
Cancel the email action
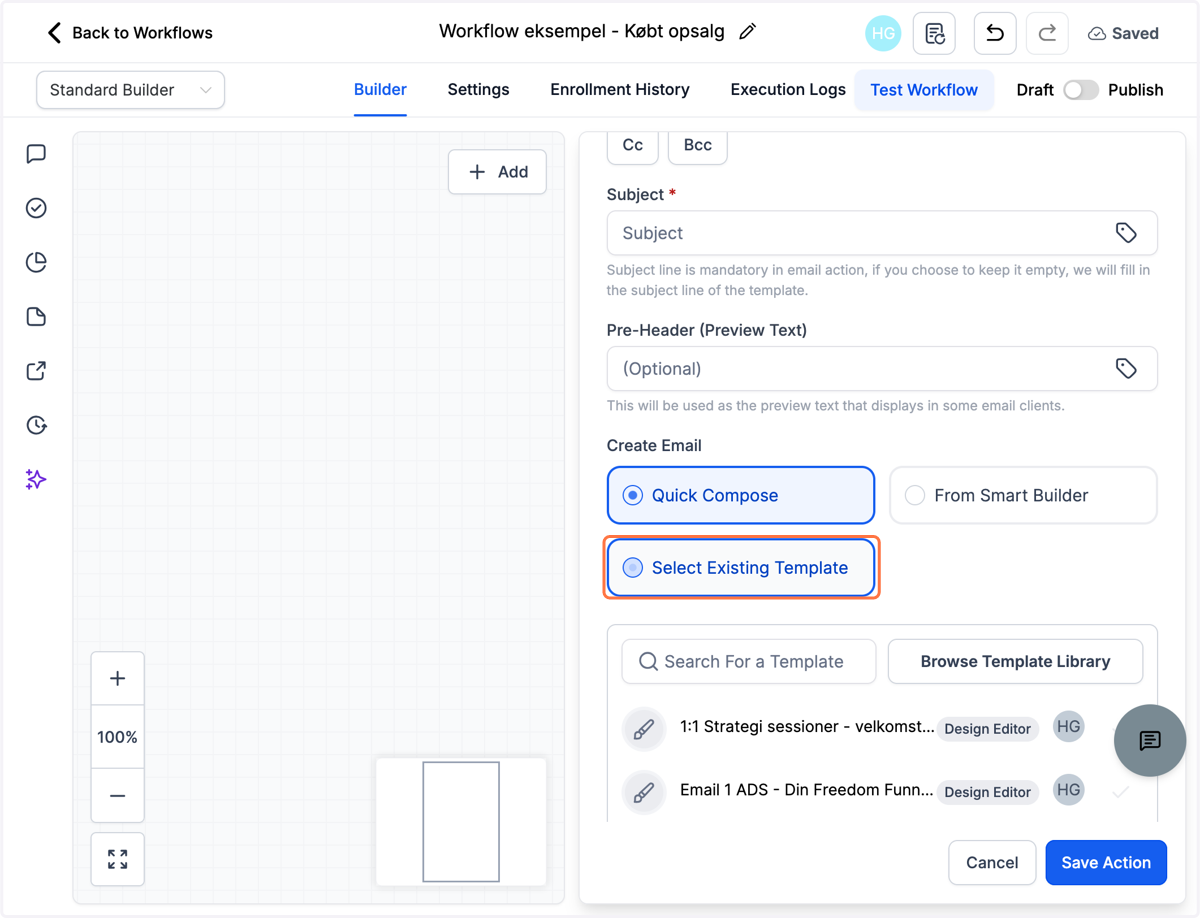pos(992,863)
